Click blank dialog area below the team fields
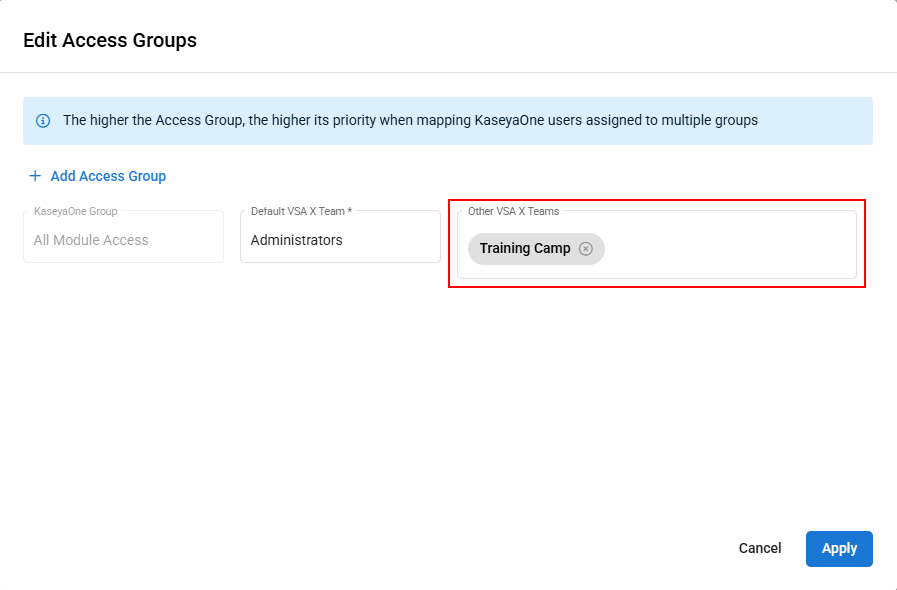This screenshot has height=590, width=897. [x=448, y=400]
